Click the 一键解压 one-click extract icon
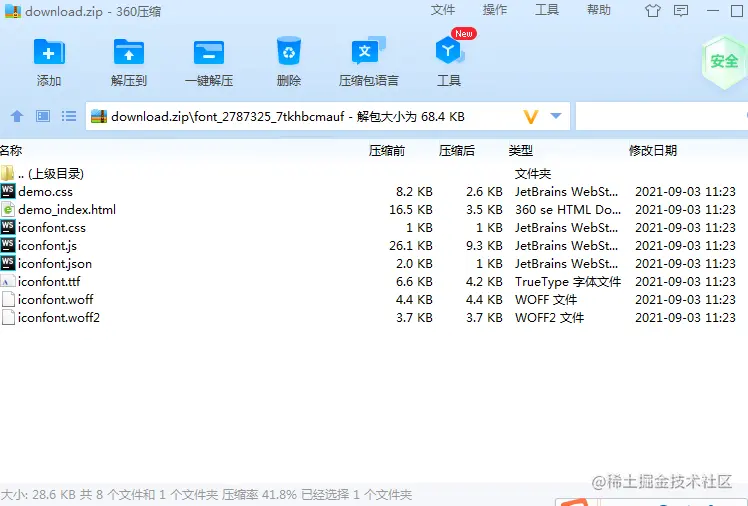Screen dimensions: 748x506 209,52
